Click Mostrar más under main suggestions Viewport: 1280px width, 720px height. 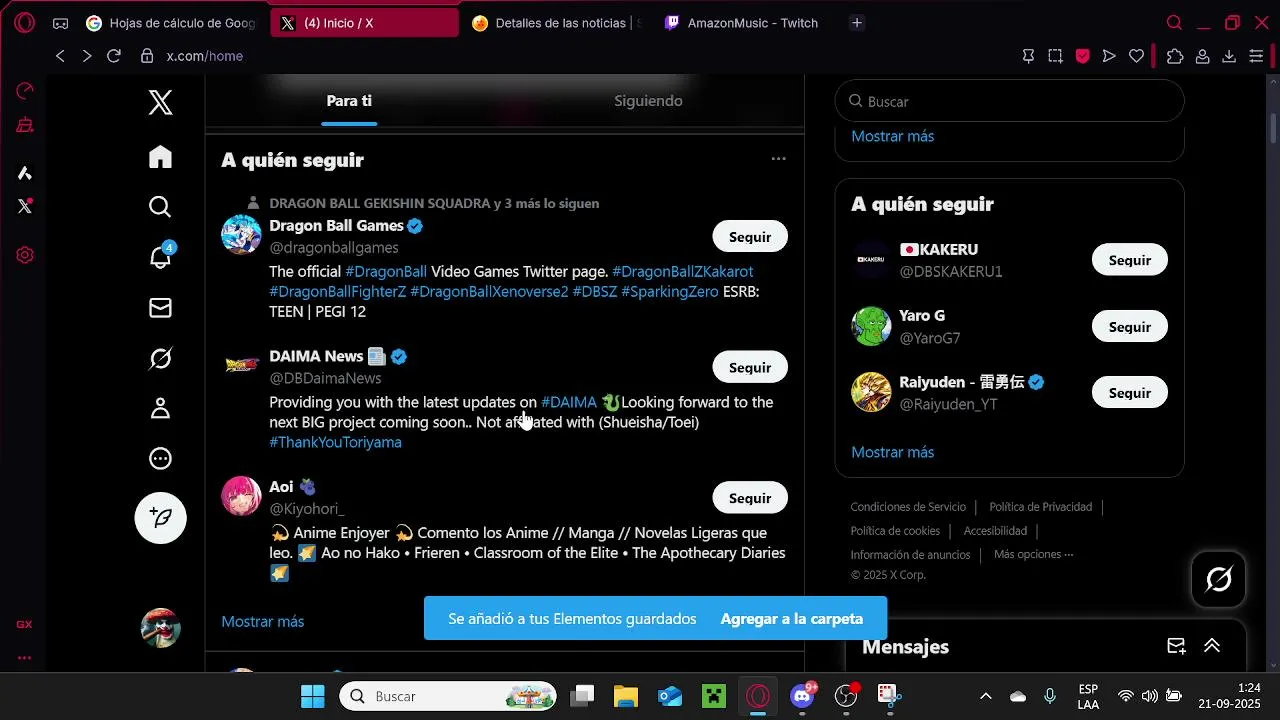pyautogui.click(x=262, y=621)
